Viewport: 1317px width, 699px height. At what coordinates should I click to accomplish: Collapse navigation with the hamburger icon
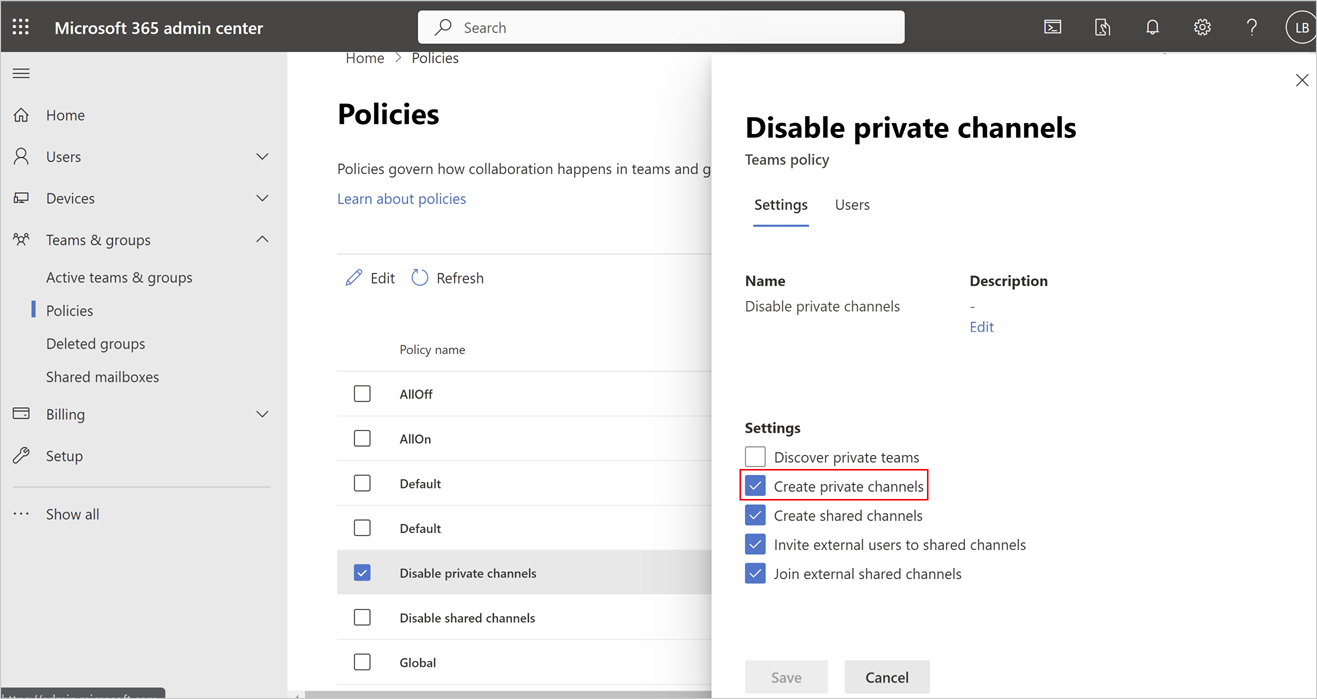point(21,73)
